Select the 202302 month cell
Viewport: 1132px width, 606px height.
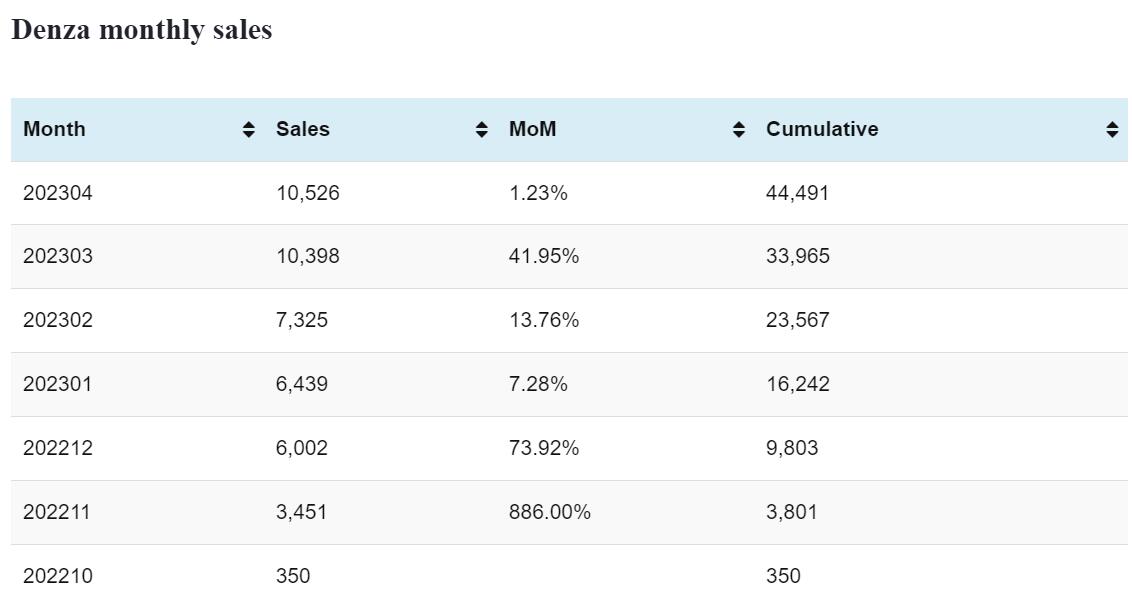pyautogui.click(x=58, y=320)
